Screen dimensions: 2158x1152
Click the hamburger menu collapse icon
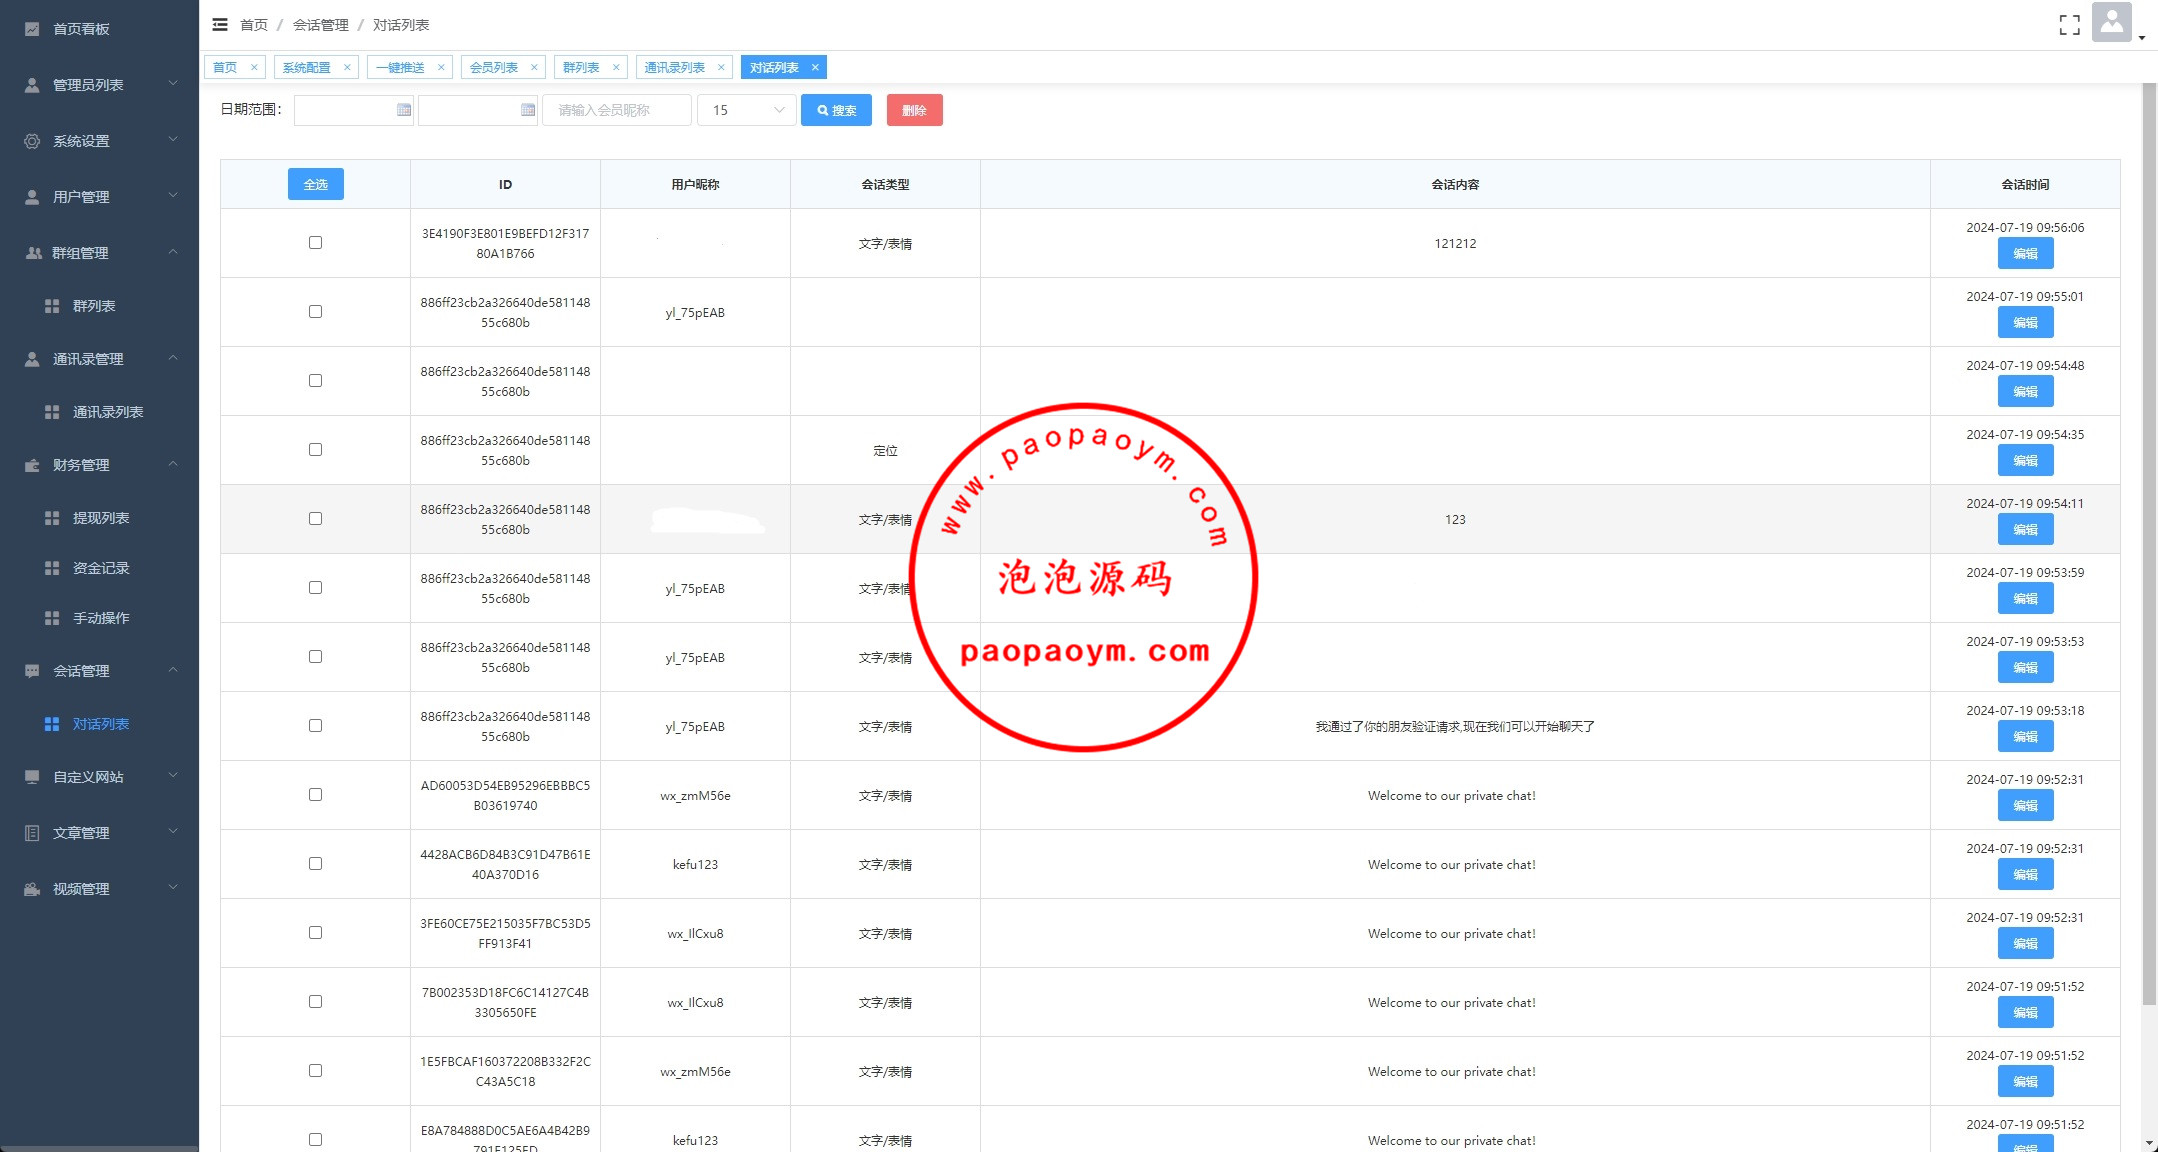[x=220, y=25]
